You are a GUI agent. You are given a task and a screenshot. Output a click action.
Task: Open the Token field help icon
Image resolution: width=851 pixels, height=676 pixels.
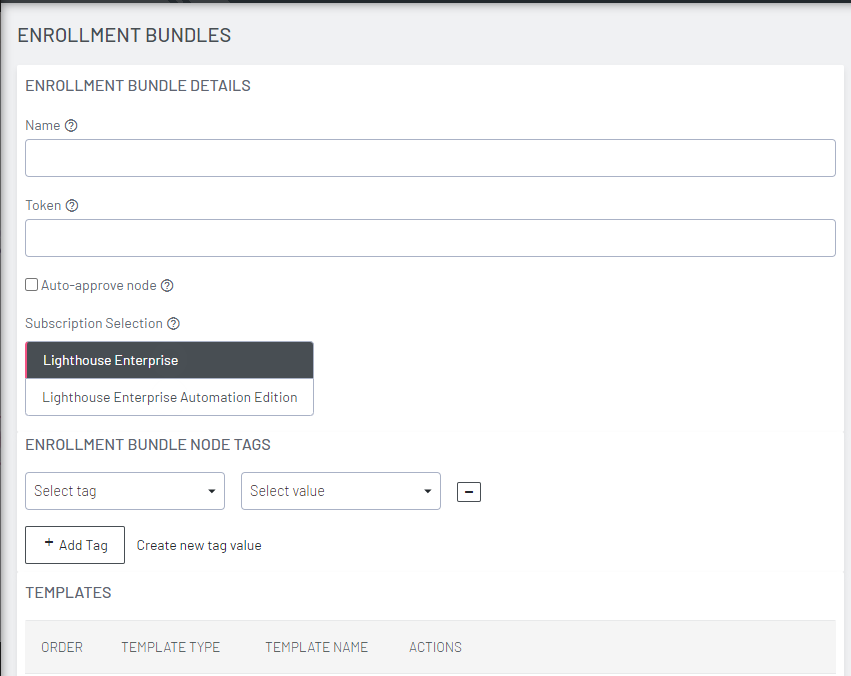click(x=71, y=205)
